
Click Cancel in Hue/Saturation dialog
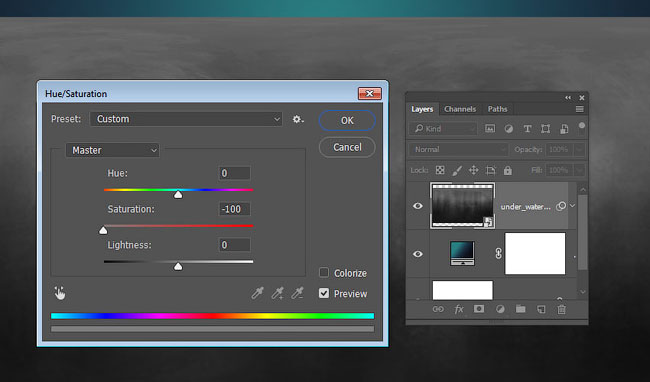(x=347, y=147)
